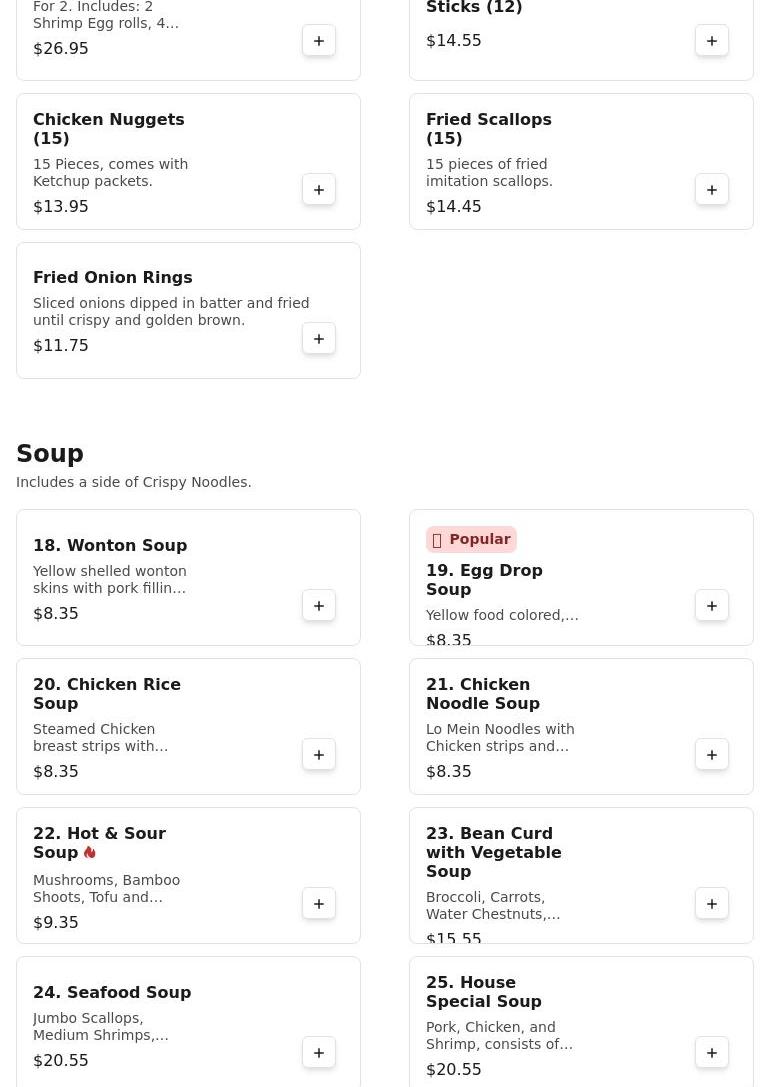Open Fried Onion Rings item details

click(112, 277)
